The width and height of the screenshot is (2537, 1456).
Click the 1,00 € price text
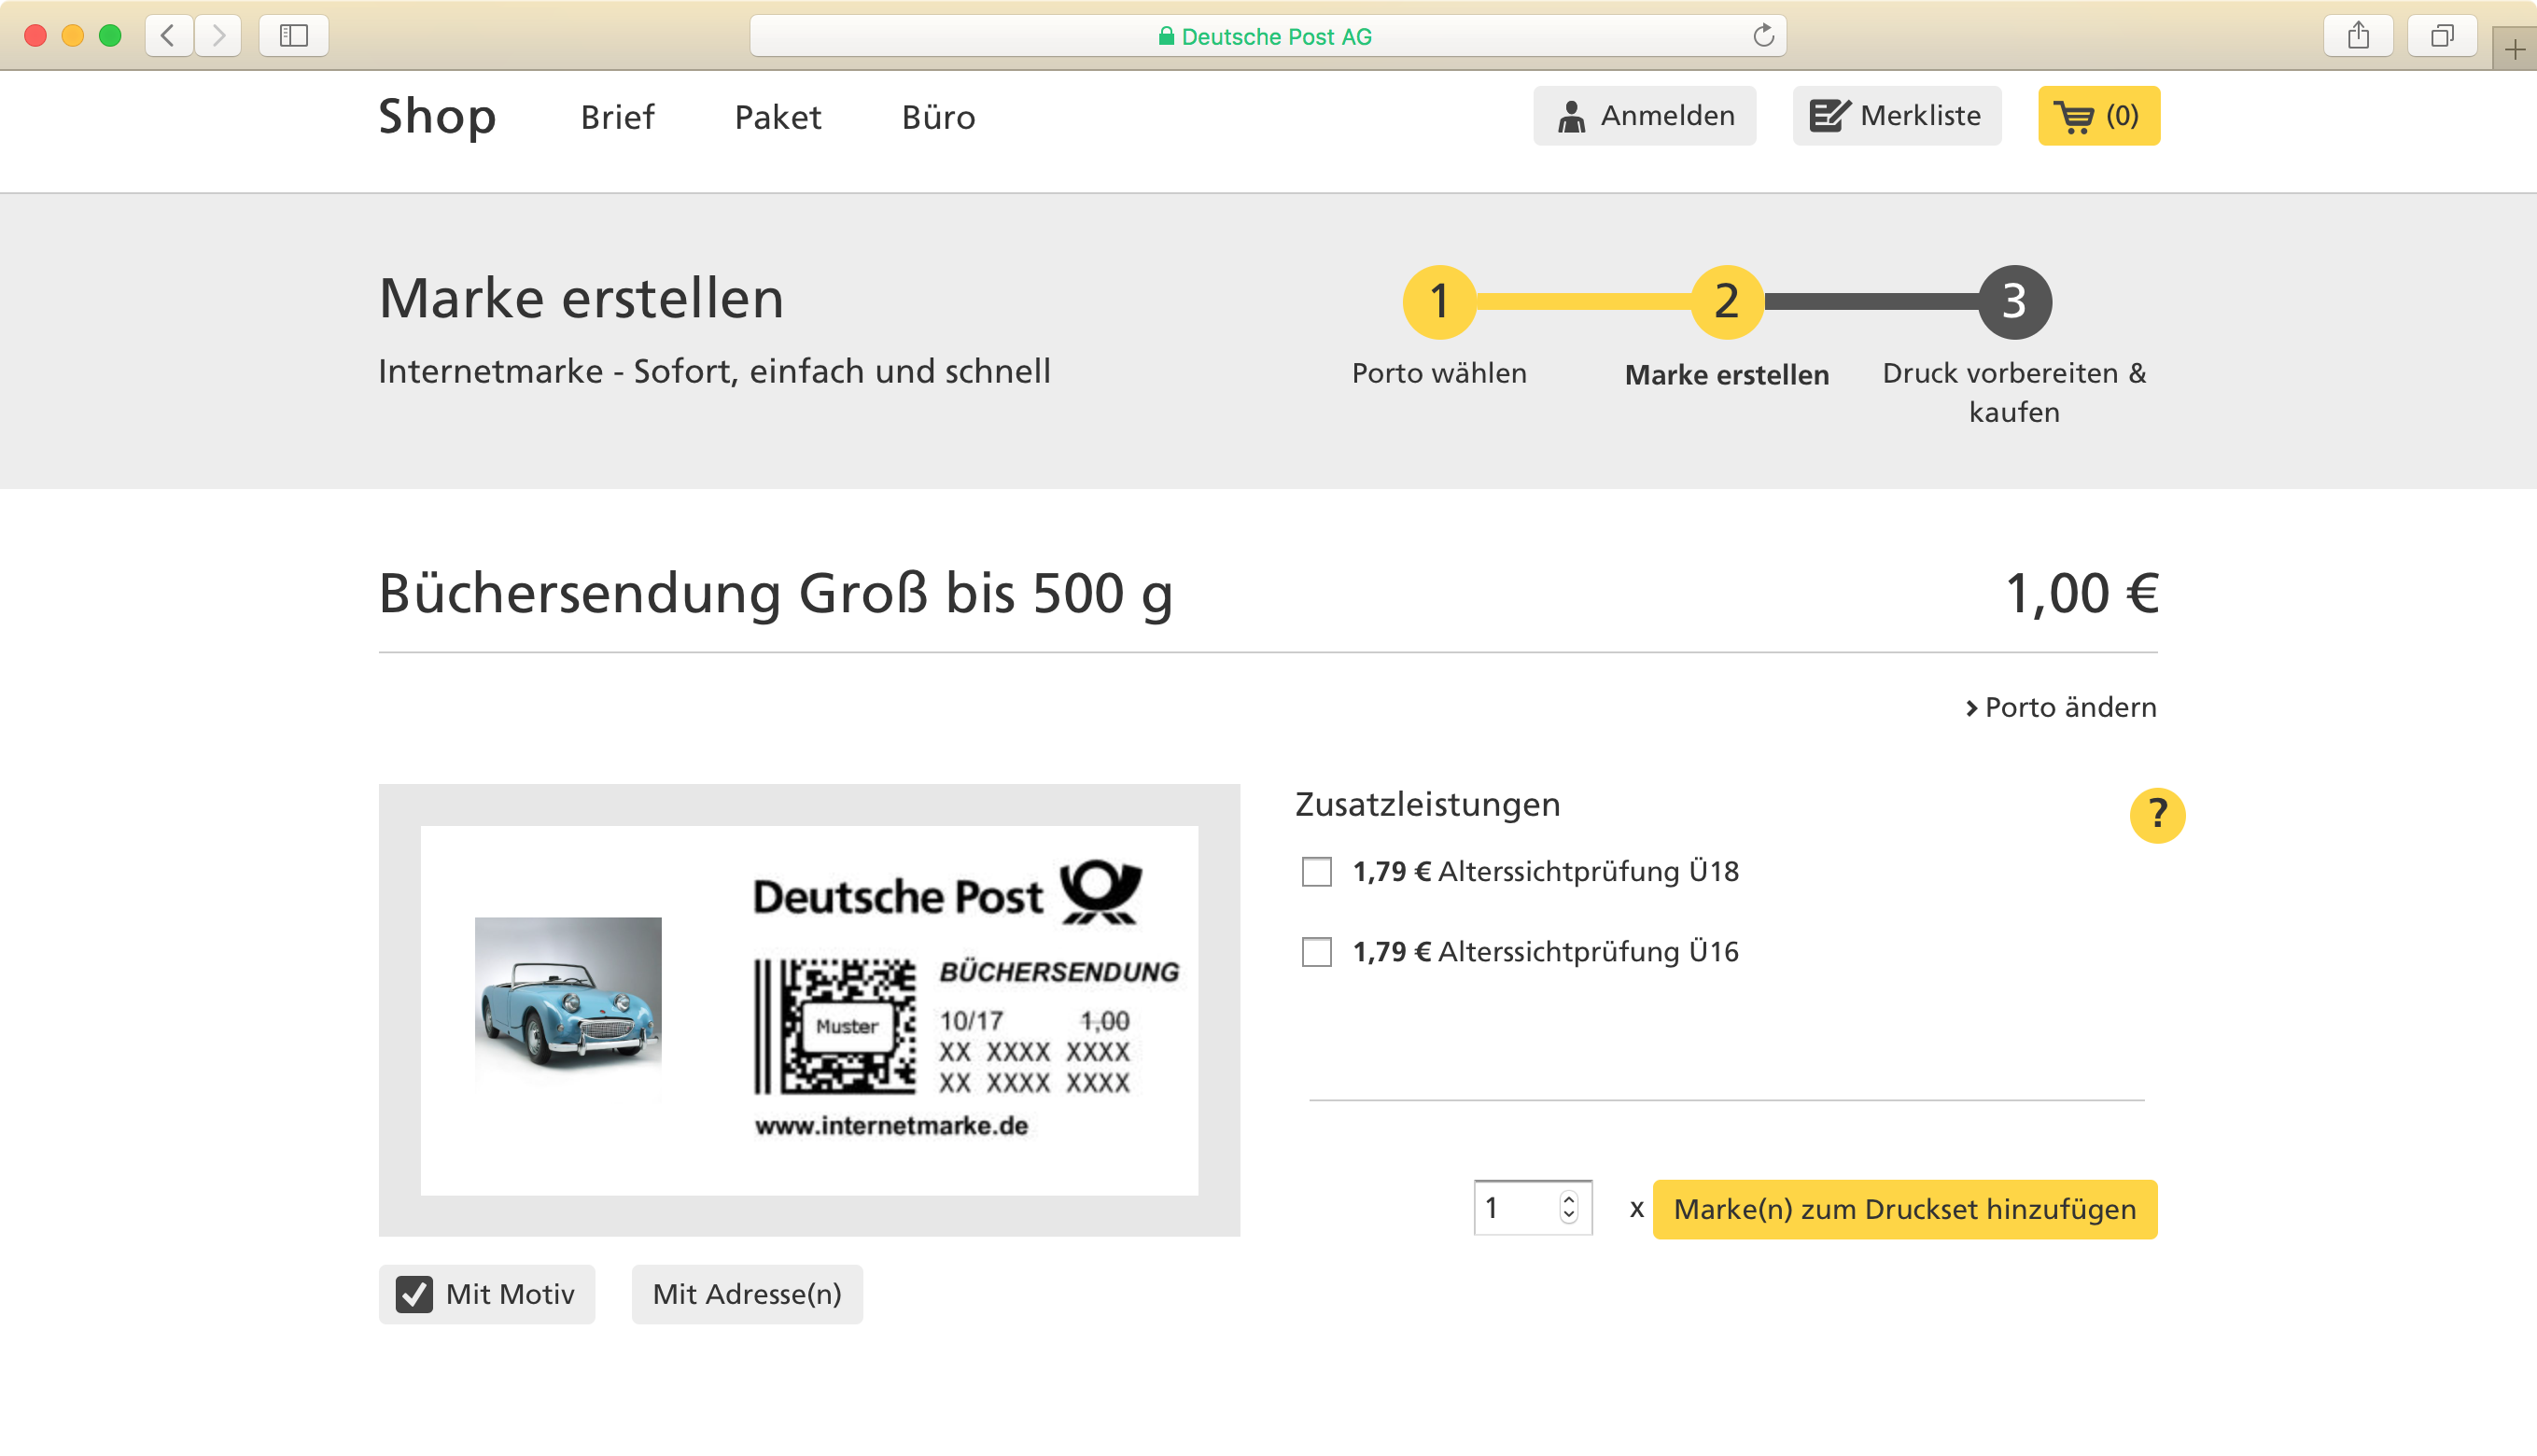tap(2082, 594)
